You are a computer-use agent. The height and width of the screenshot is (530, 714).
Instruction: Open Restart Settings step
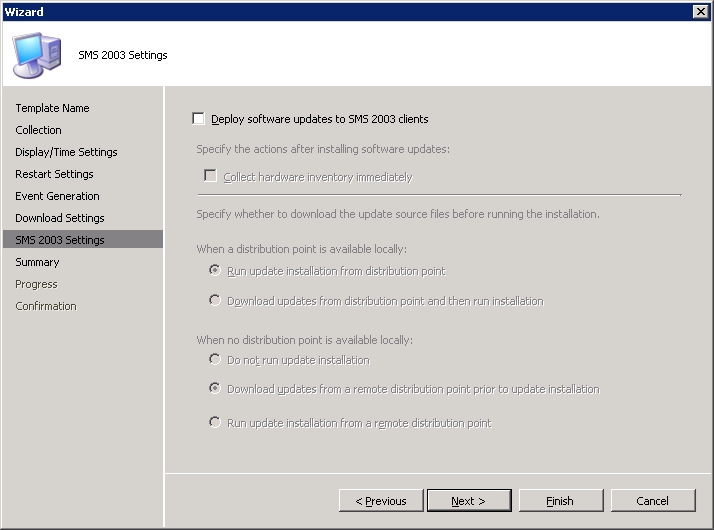coord(54,174)
